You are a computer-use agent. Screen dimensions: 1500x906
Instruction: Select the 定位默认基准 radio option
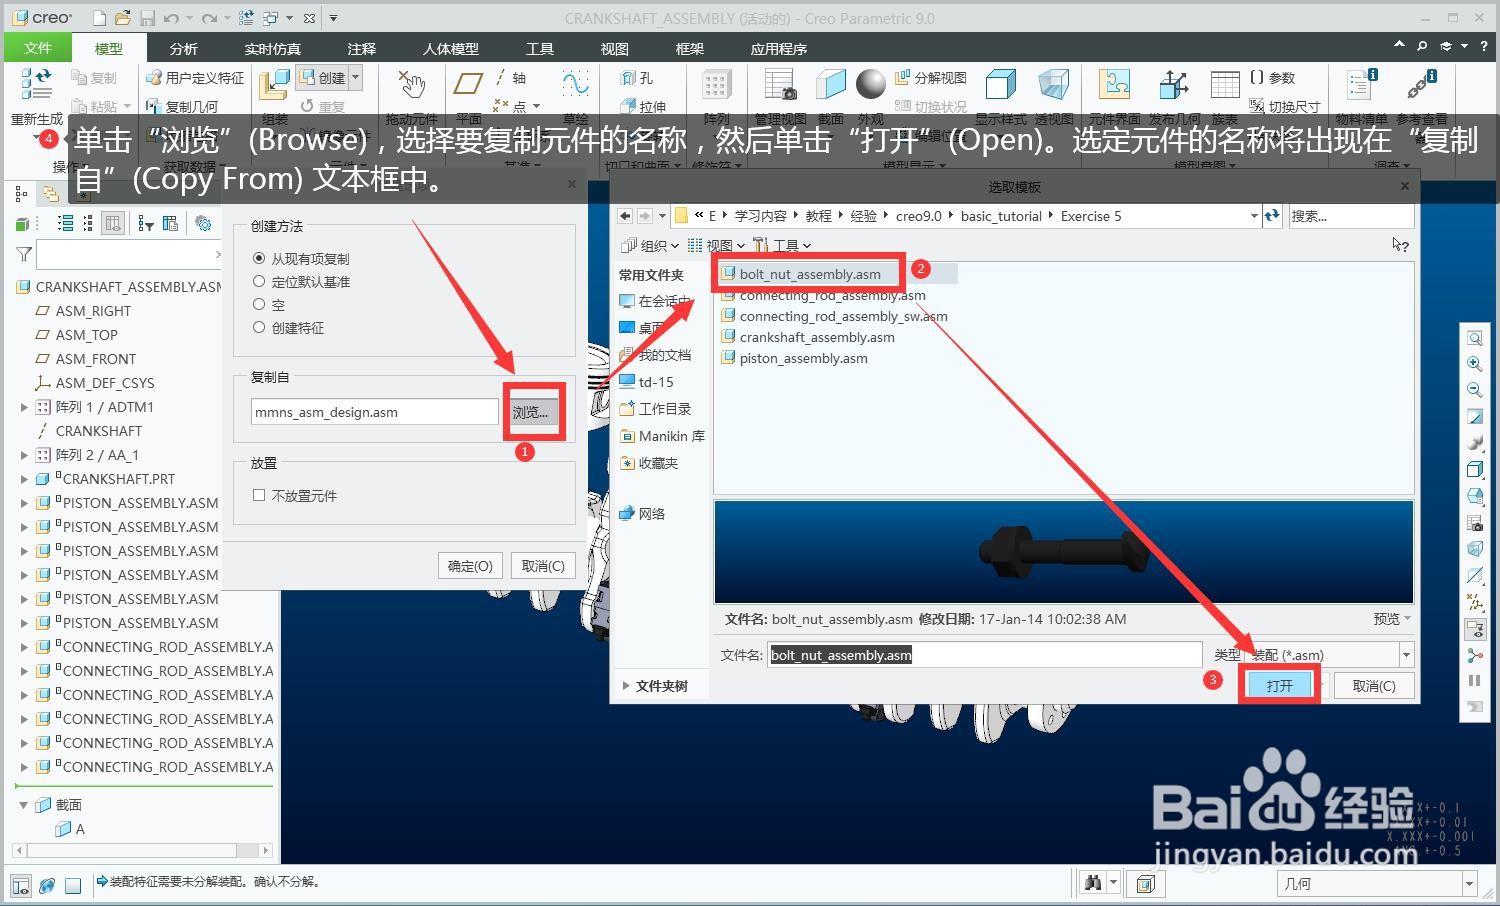259,281
